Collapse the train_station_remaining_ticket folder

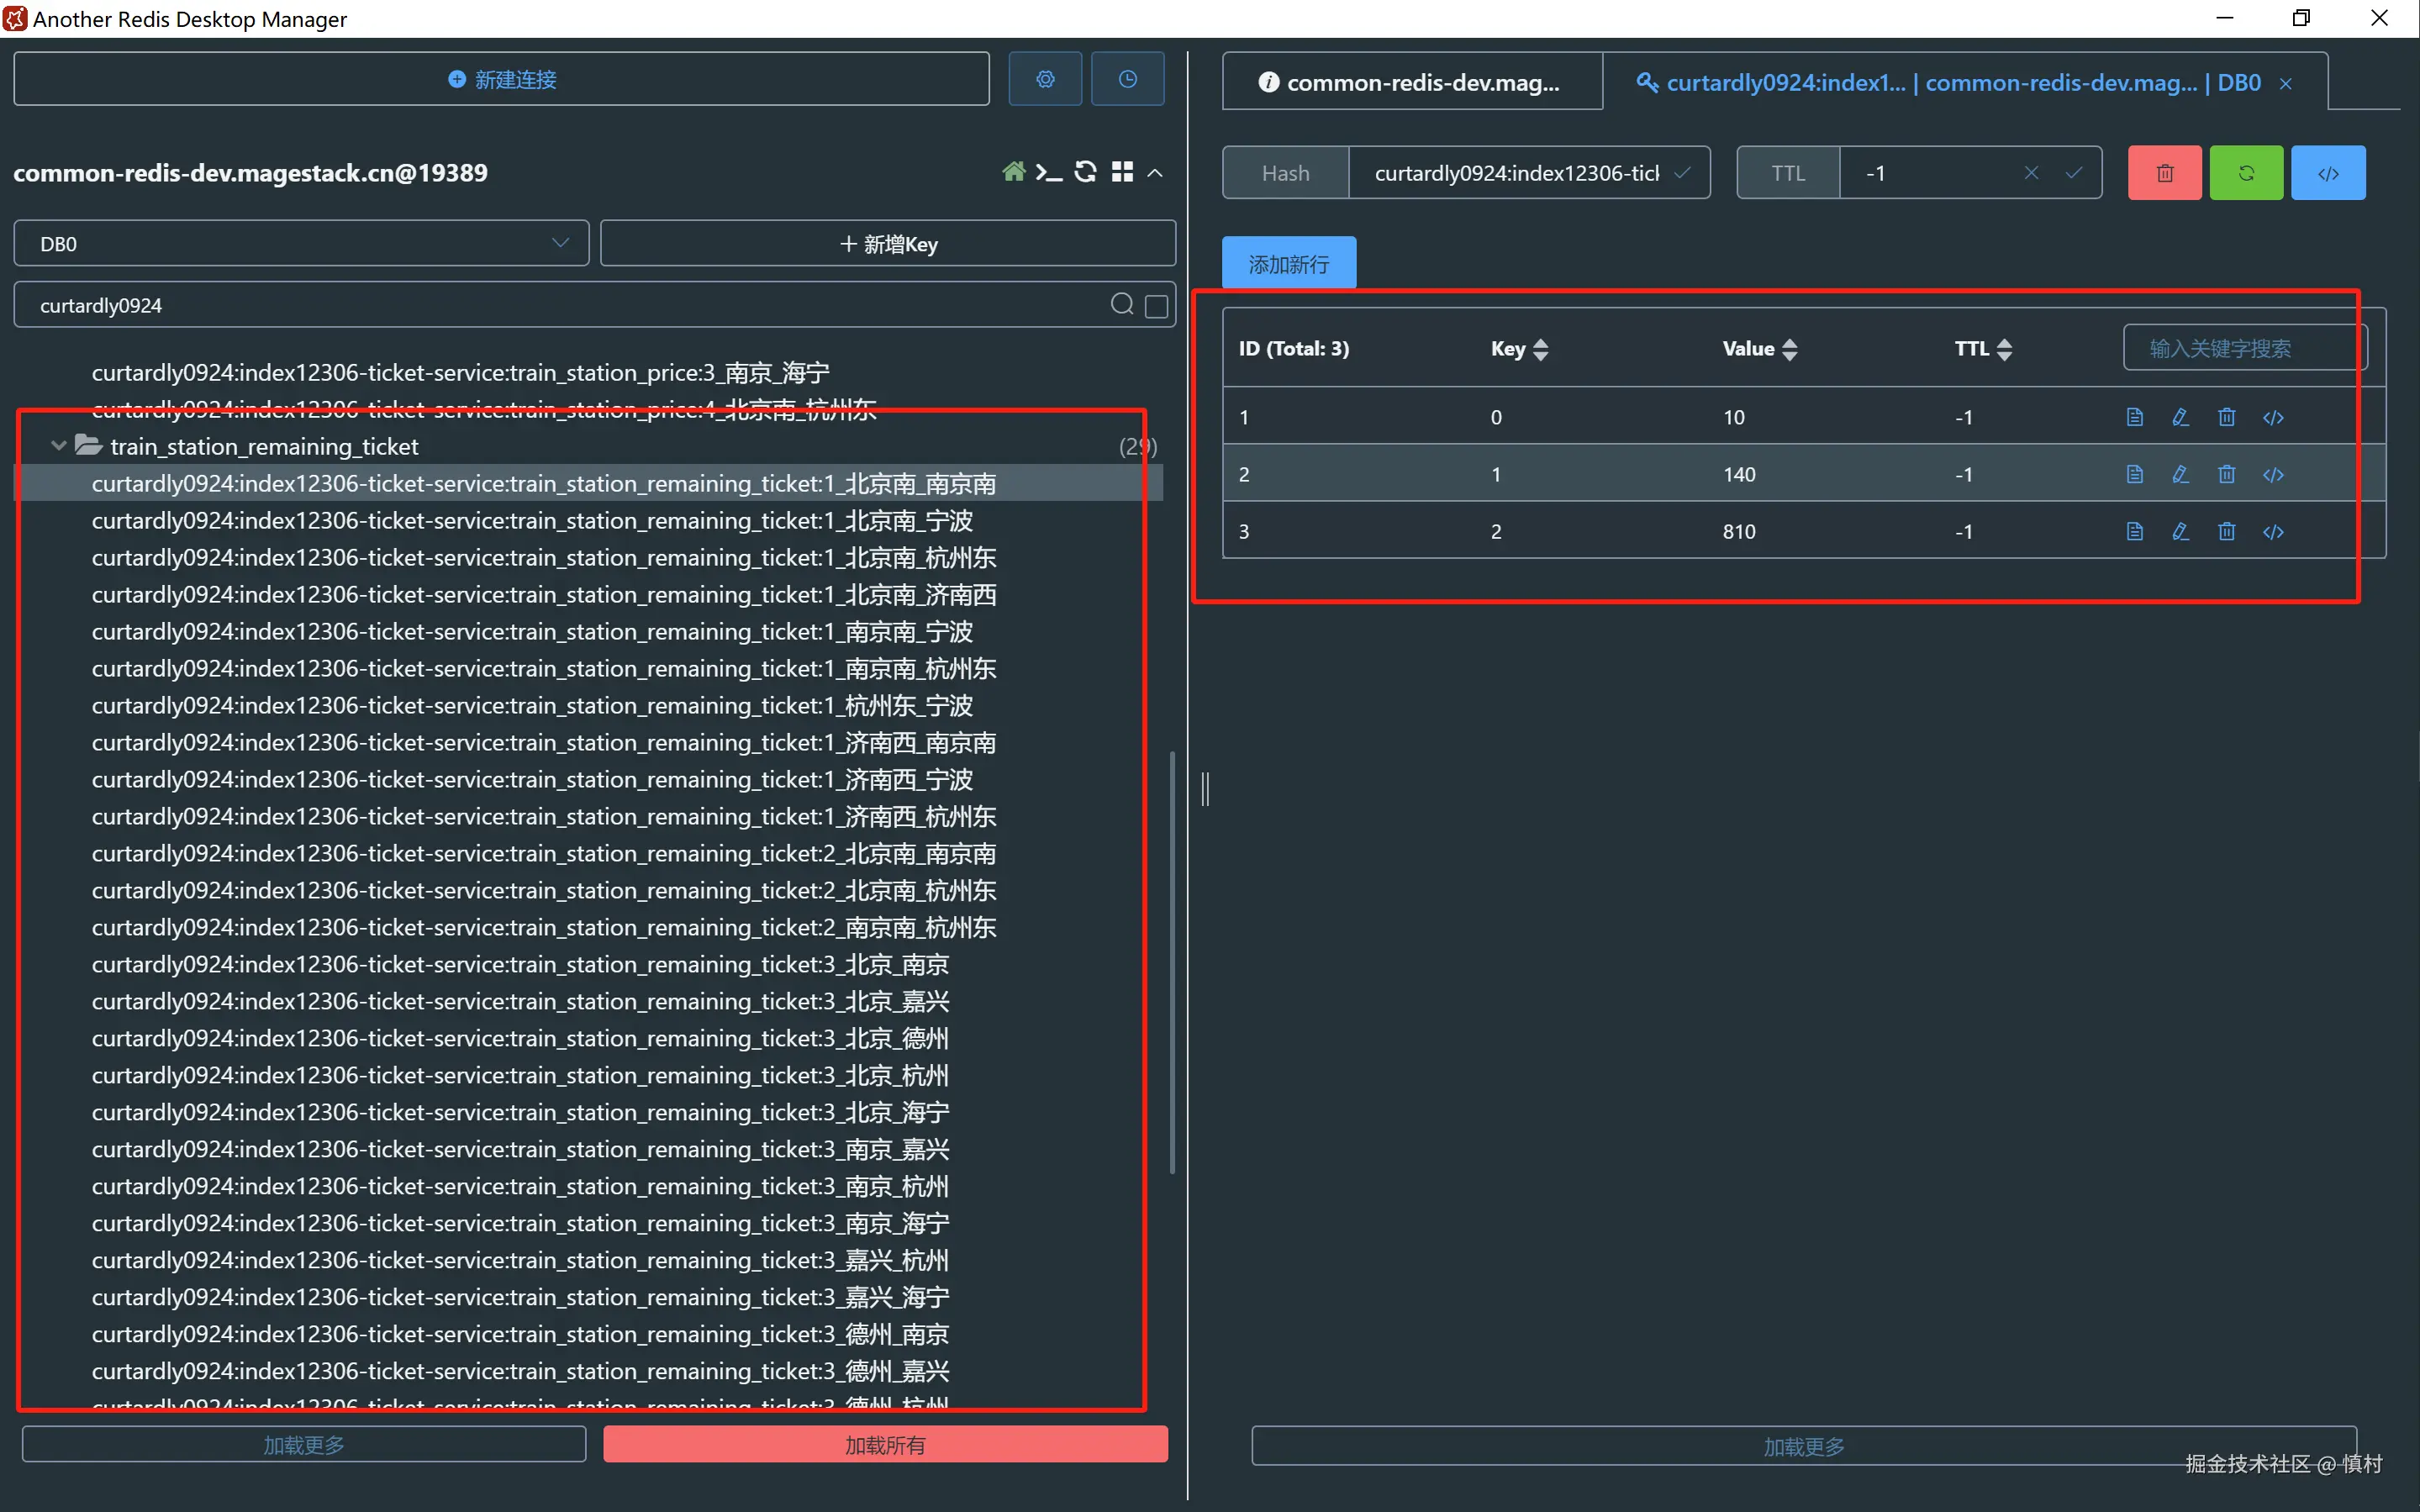pos(59,446)
